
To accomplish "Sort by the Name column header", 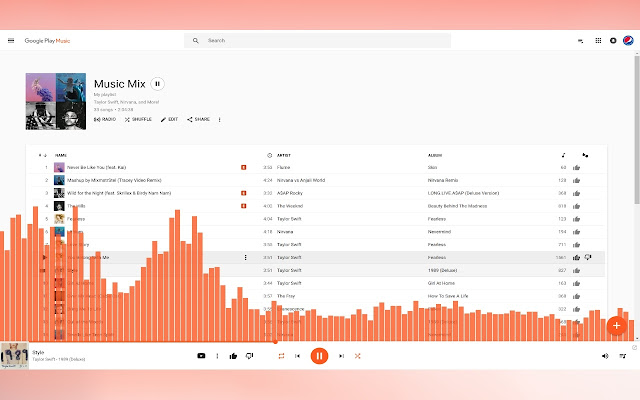I will click(61, 156).
